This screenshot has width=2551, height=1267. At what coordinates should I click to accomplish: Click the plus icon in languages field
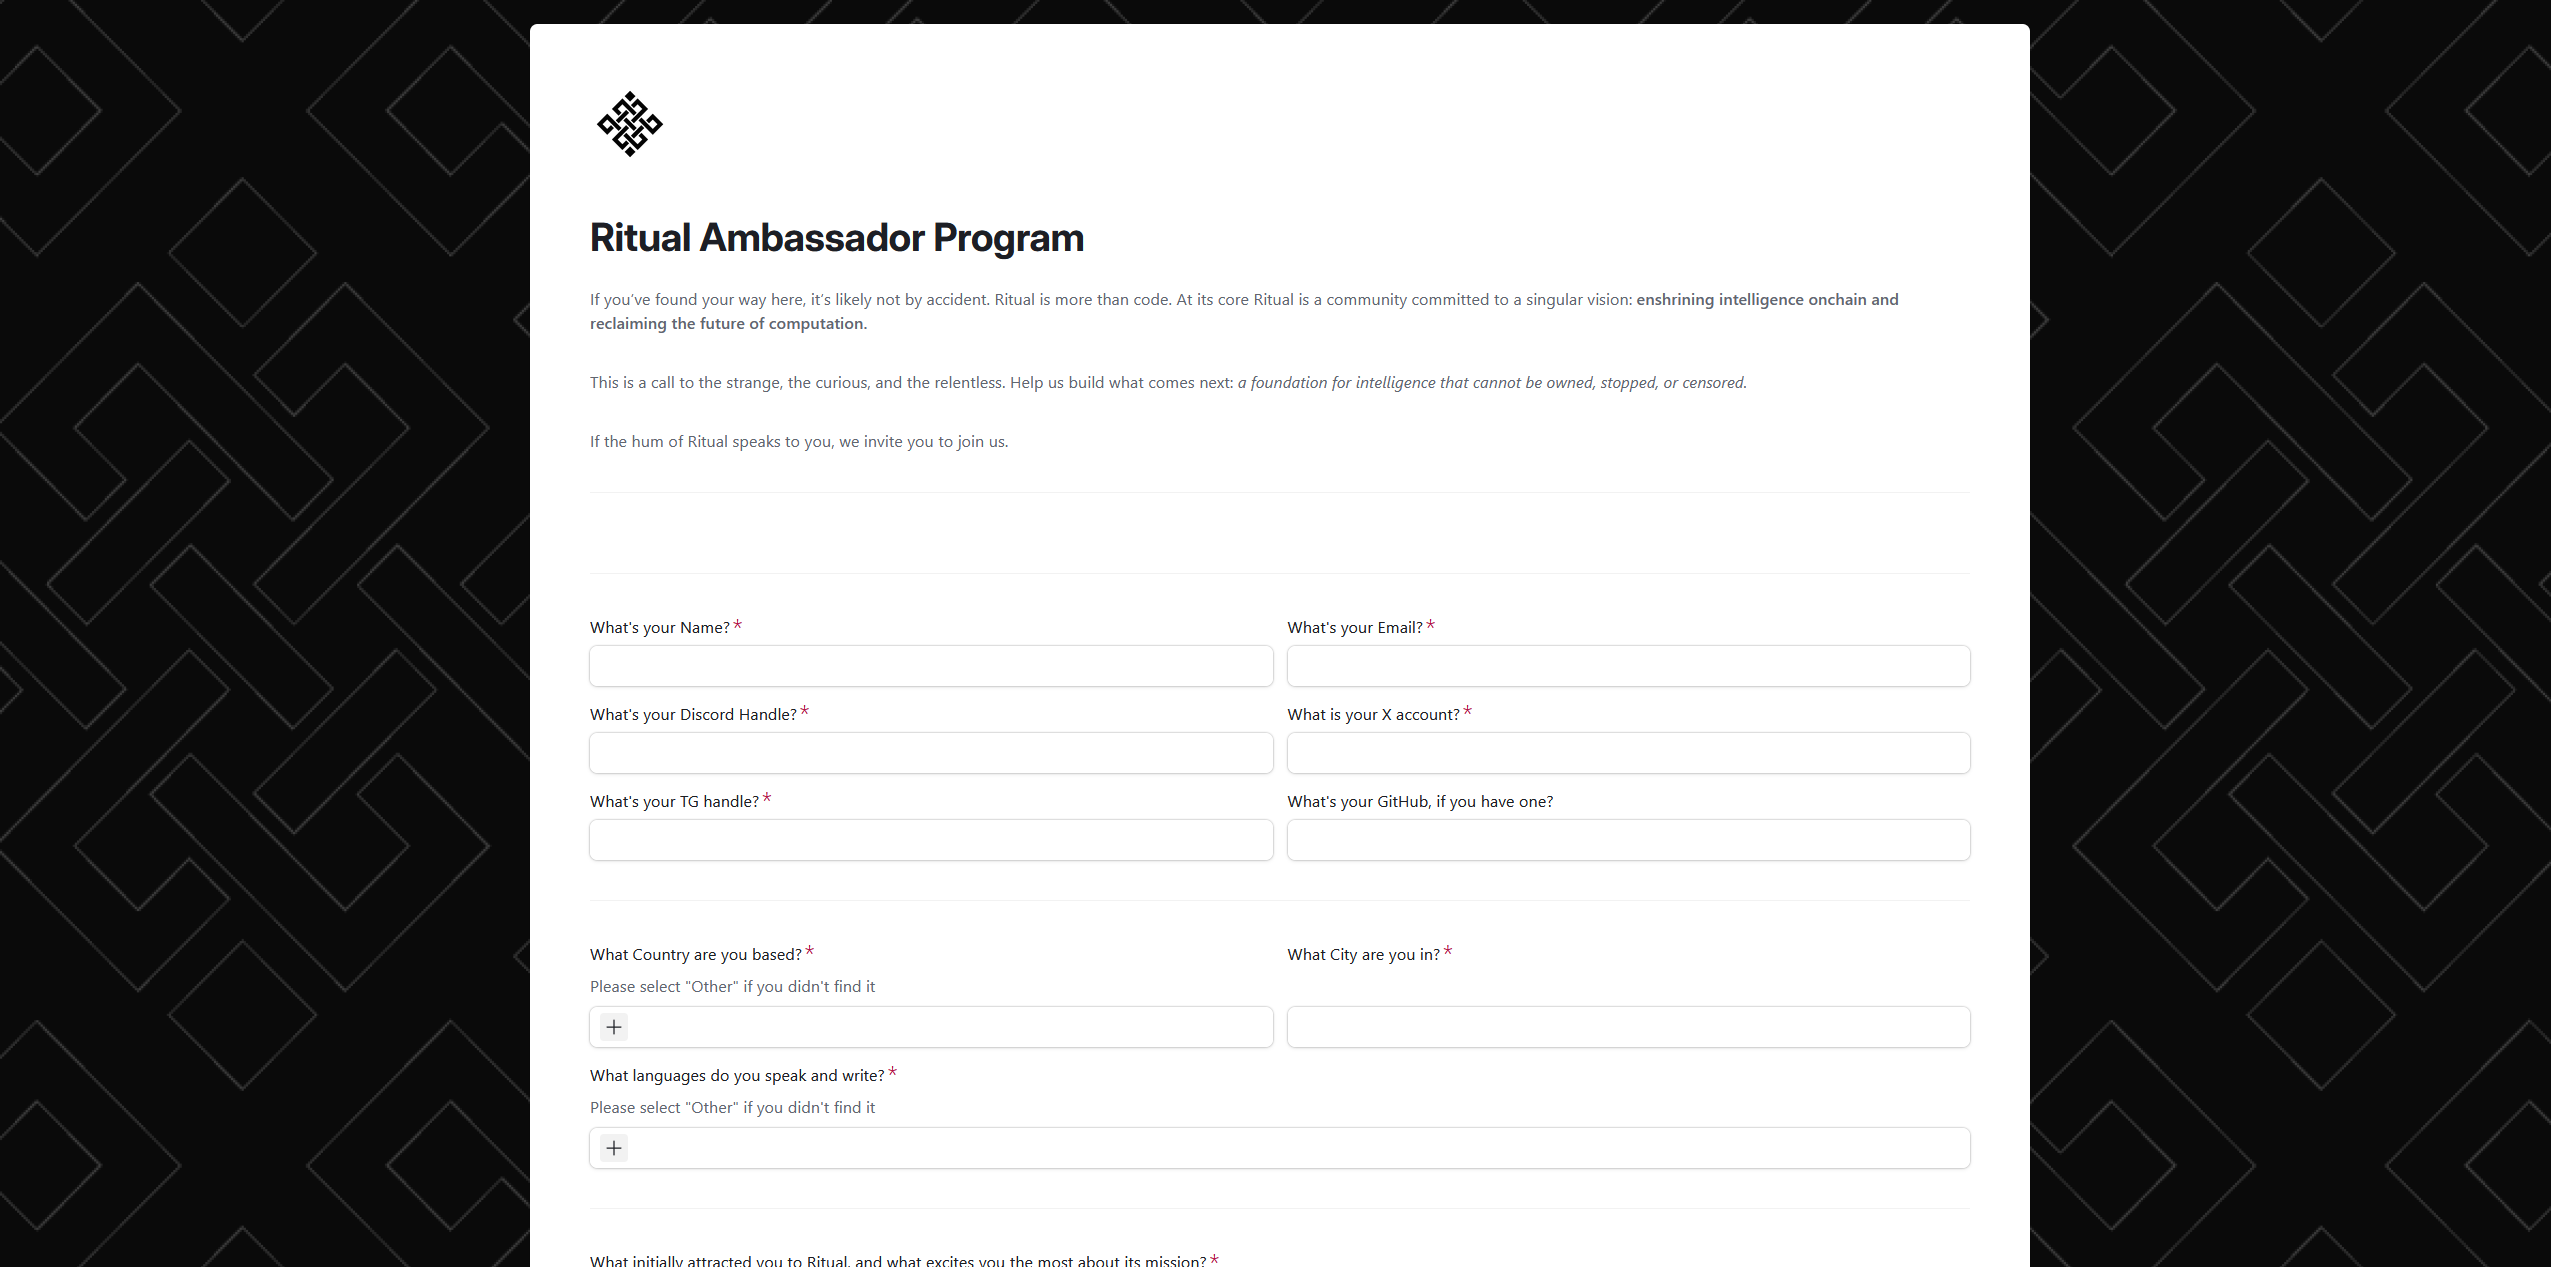point(614,1148)
